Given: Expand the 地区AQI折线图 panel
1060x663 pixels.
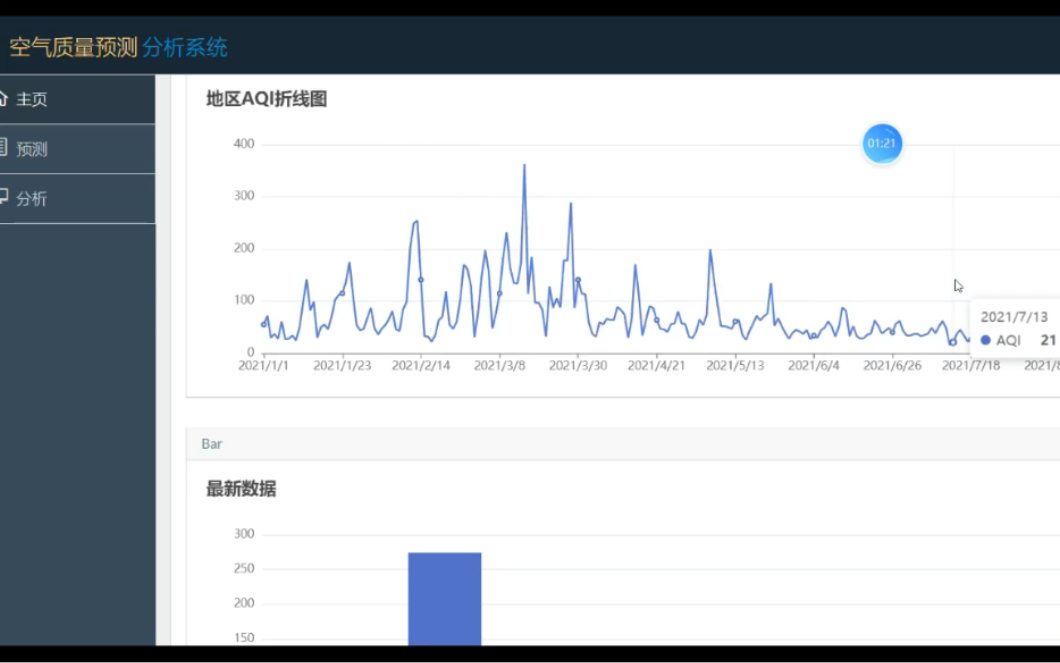Looking at the screenshot, I should [266, 99].
